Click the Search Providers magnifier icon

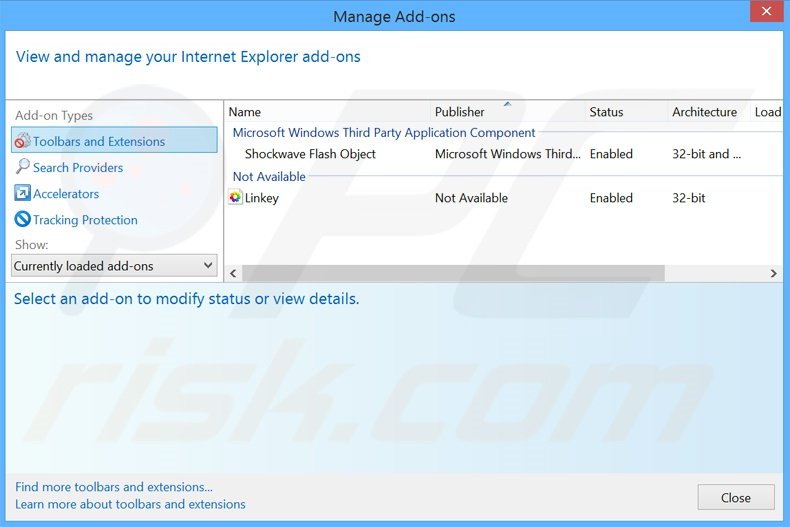coord(22,167)
